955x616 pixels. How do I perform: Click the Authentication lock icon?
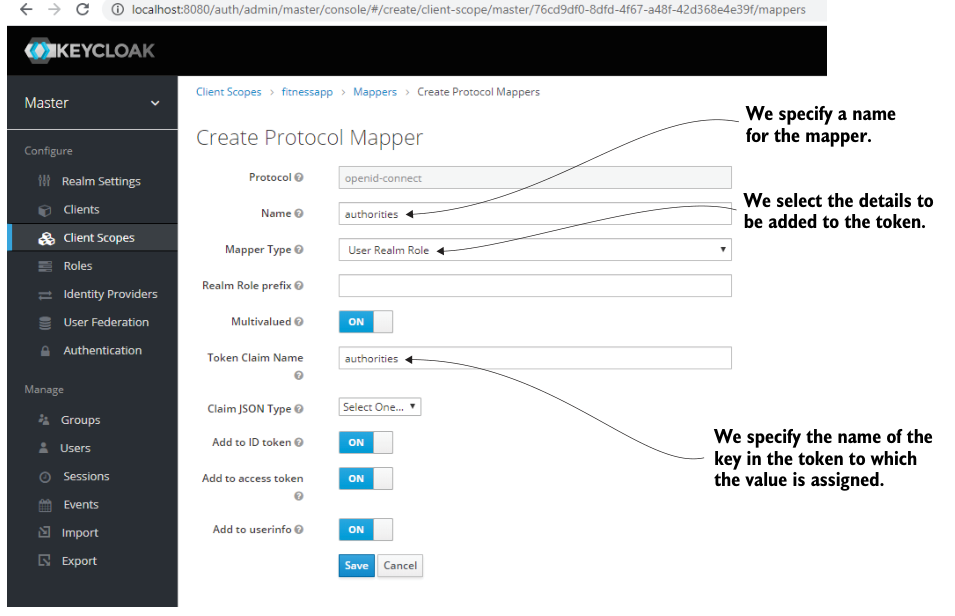45,351
